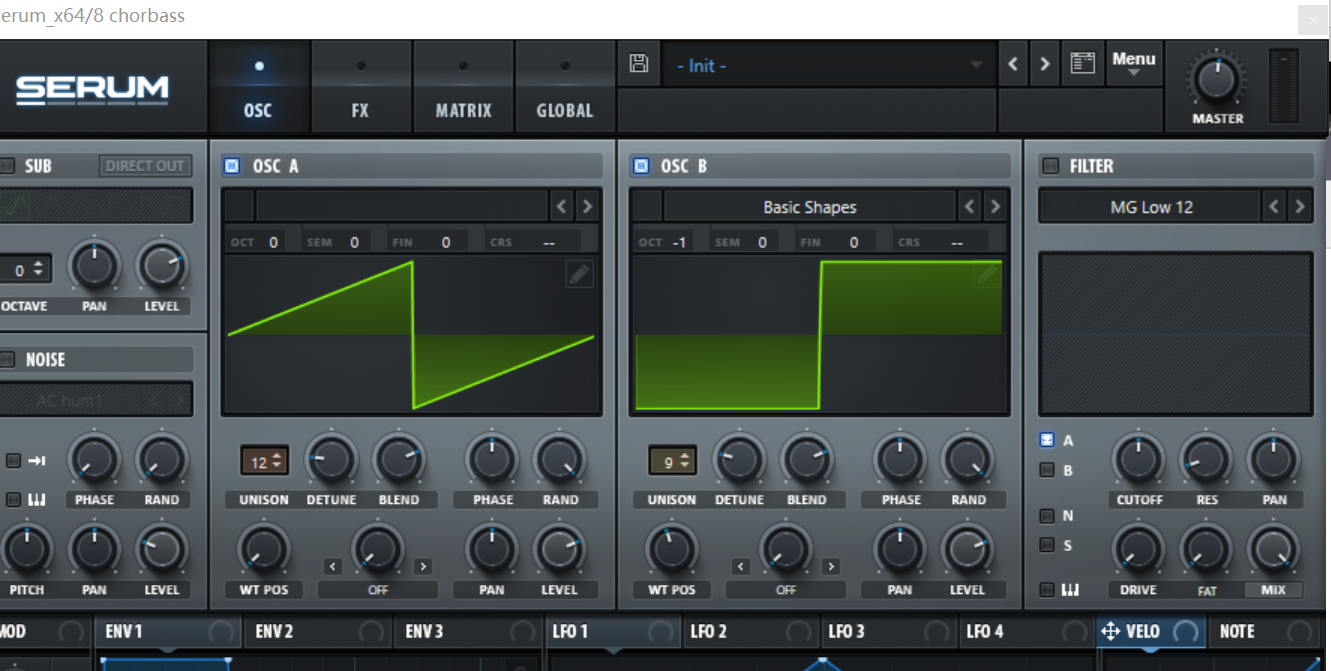Open the Menu button

1134,64
